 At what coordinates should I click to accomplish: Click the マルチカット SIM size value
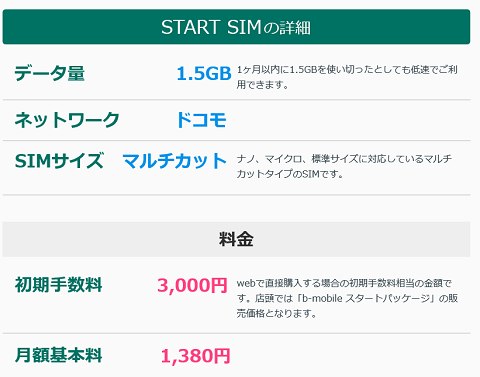175,161
